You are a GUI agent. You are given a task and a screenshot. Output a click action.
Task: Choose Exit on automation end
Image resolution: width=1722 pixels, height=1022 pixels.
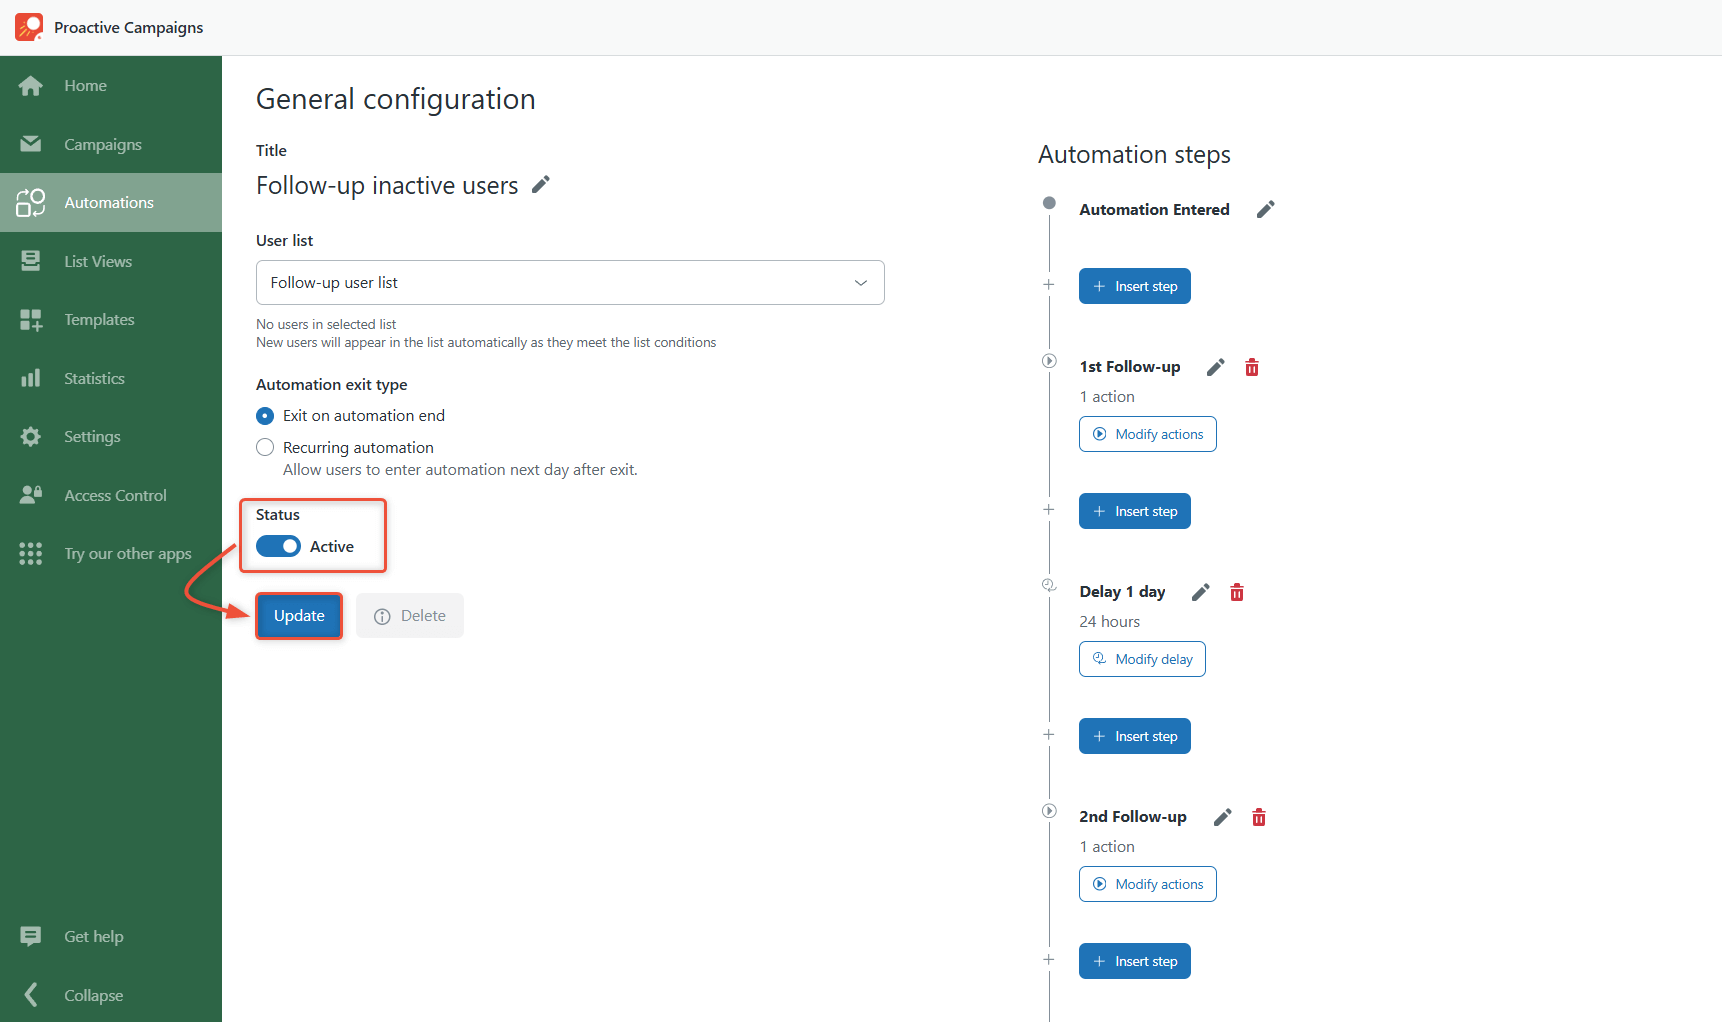(265, 415)
